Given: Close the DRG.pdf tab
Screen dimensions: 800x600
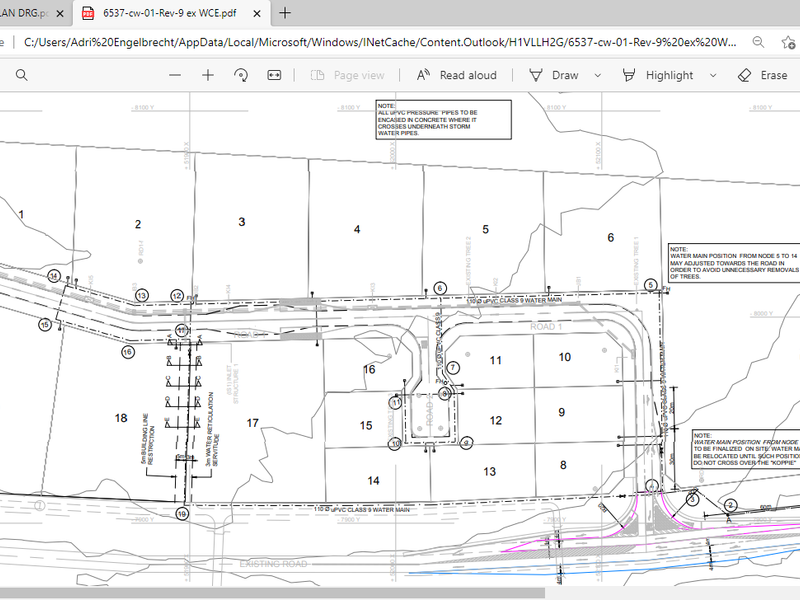Looking at the screenshot, I should pyautogui.click(x=58, y=13).
